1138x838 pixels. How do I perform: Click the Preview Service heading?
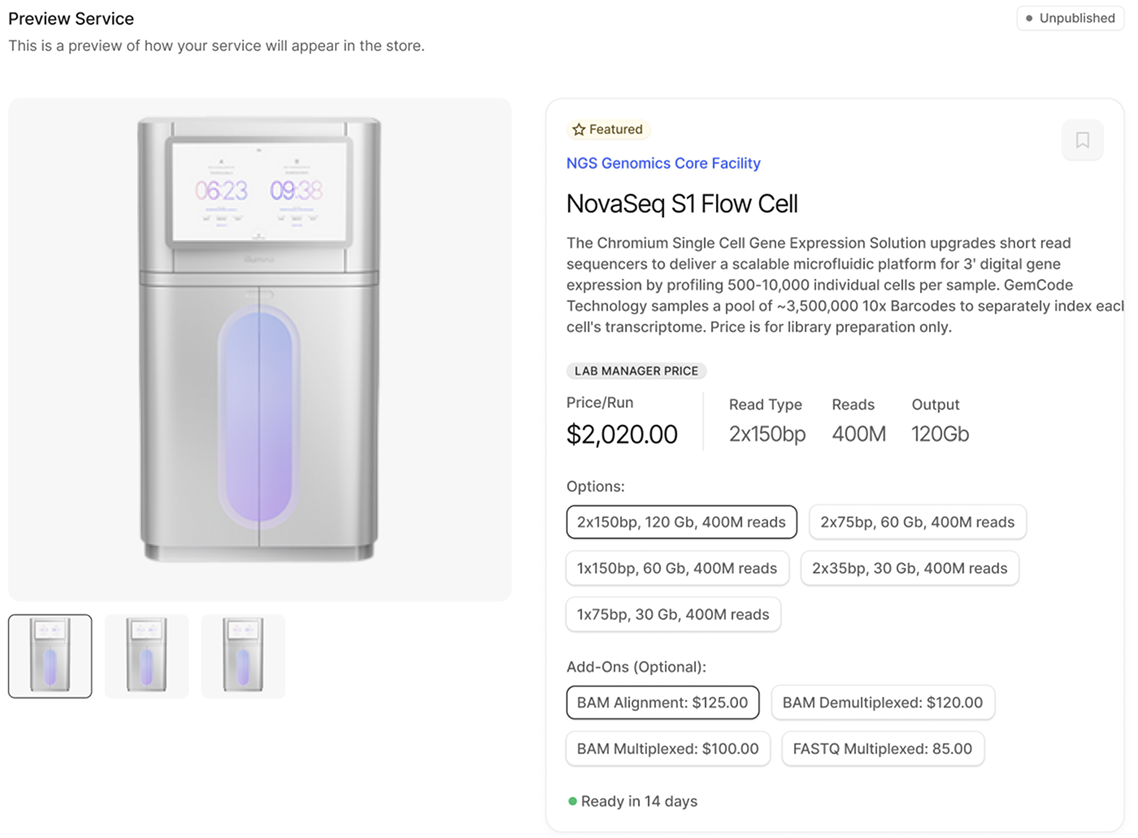(x=71, y=19)
